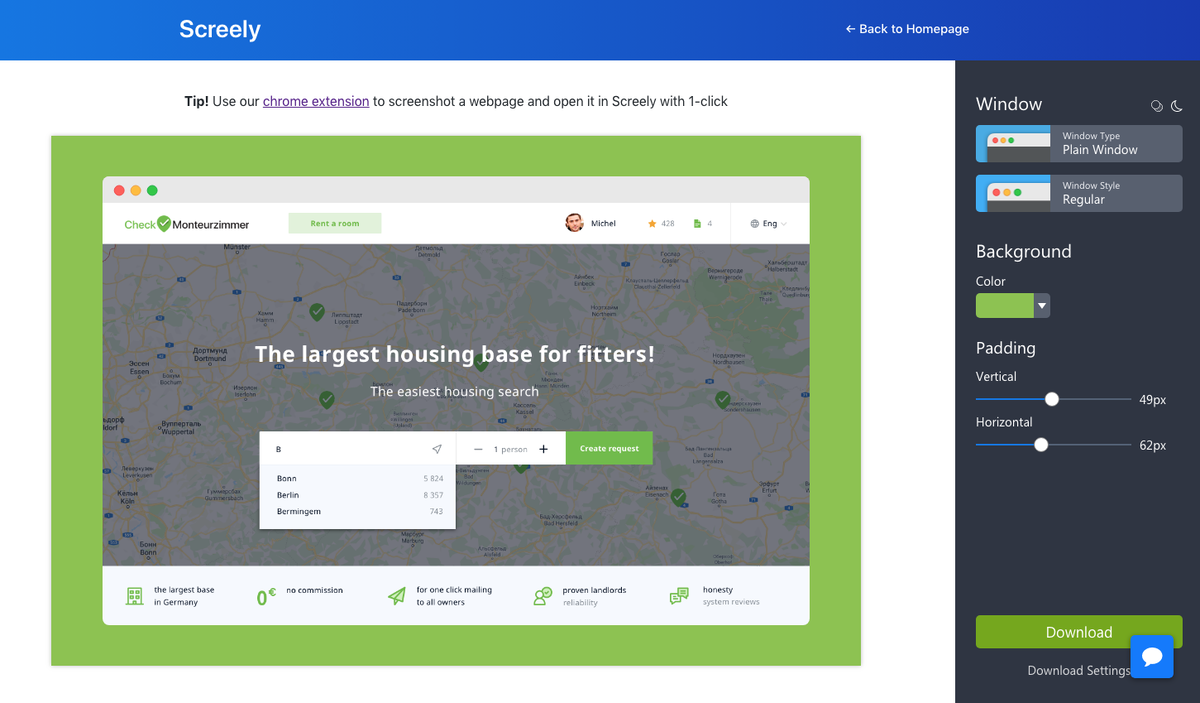Click the yellow dot in mockup titlebar

click(136, 190)
